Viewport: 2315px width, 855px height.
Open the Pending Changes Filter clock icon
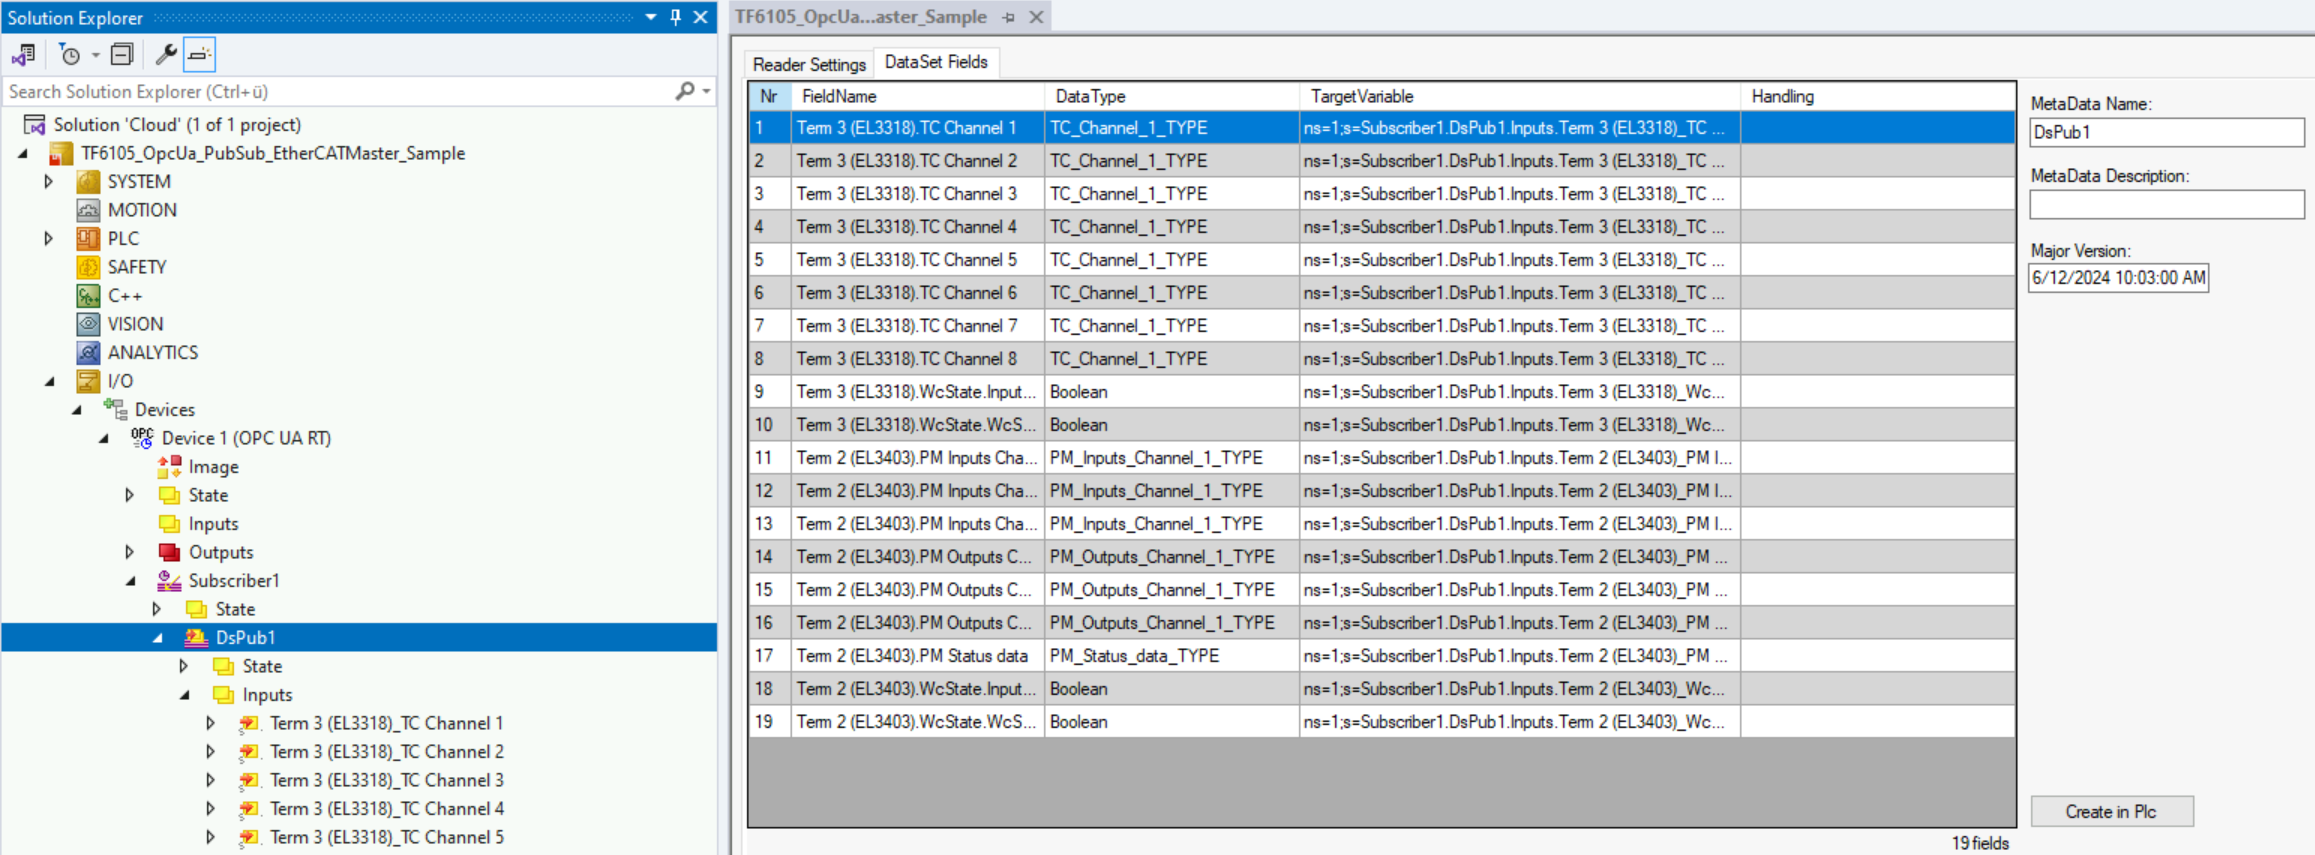[70, 54]
